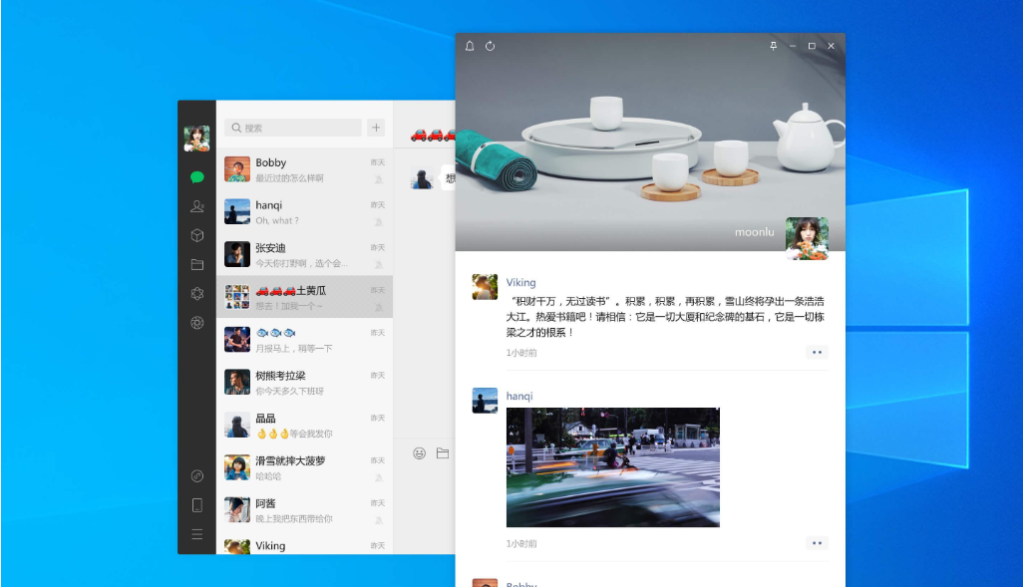Screen dimensions: 1024x587
Task: Open the Contacts icon in sidebar
Action: pyautogui.click(x=197, y=206)
